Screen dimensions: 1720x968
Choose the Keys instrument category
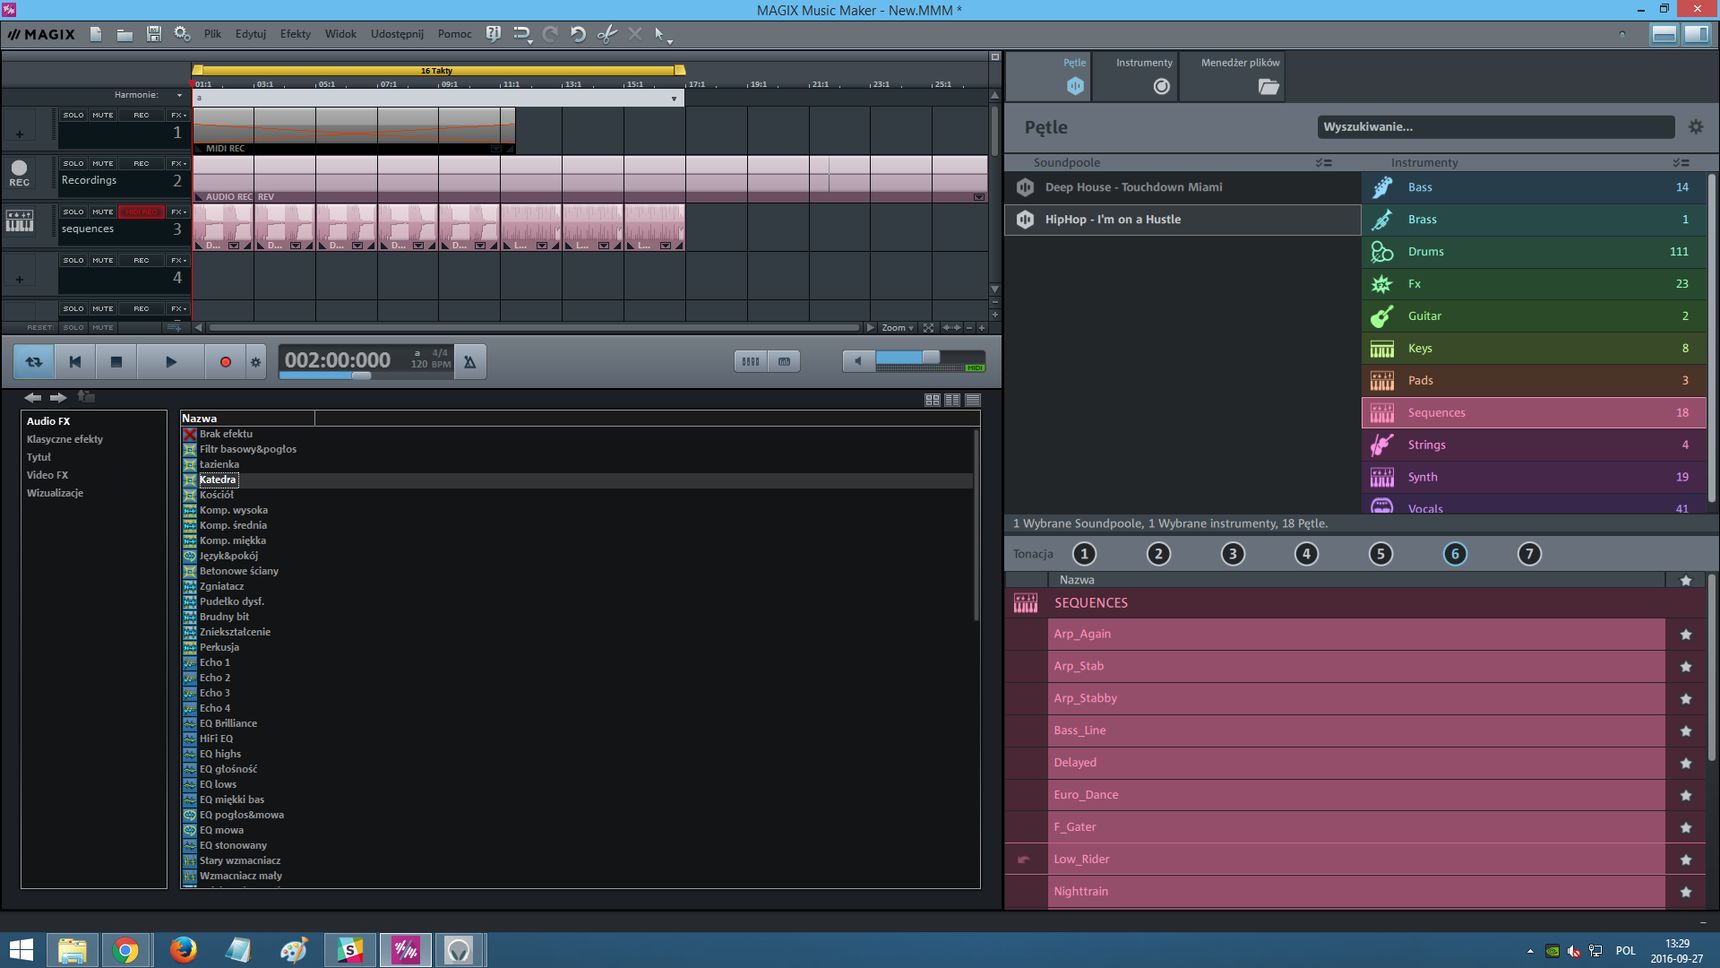(x=1534, y=348)
